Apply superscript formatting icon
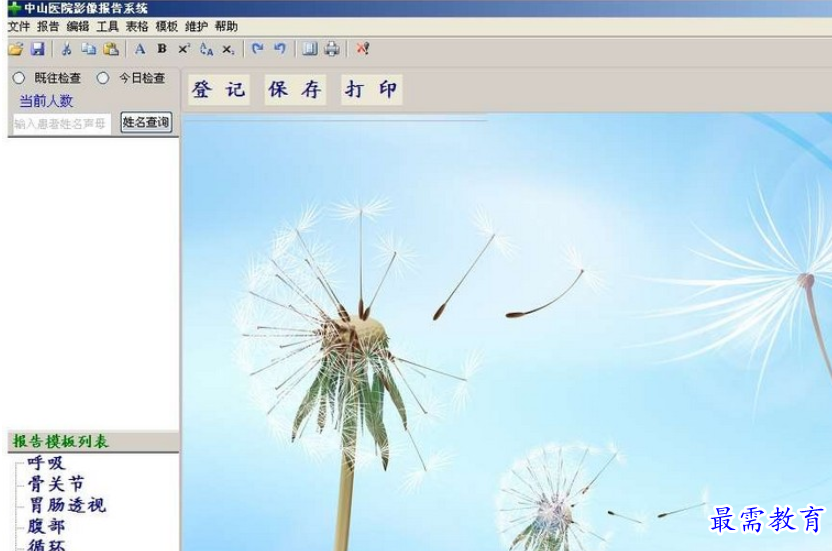The width and height of the screenshot is (832, 551). click(x=184, y=49)
